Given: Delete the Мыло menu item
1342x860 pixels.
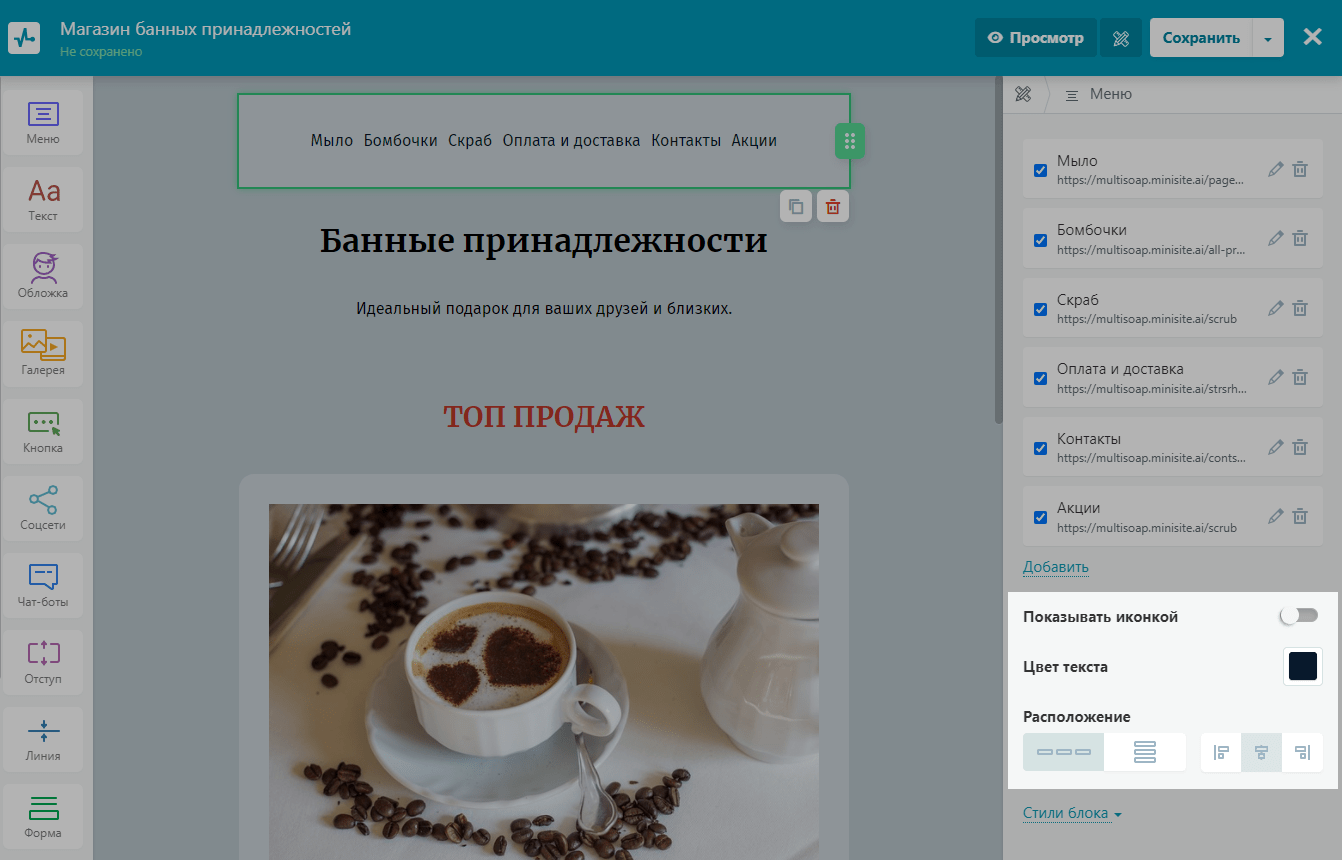Looking at the screenshot, I should 1300,169.
